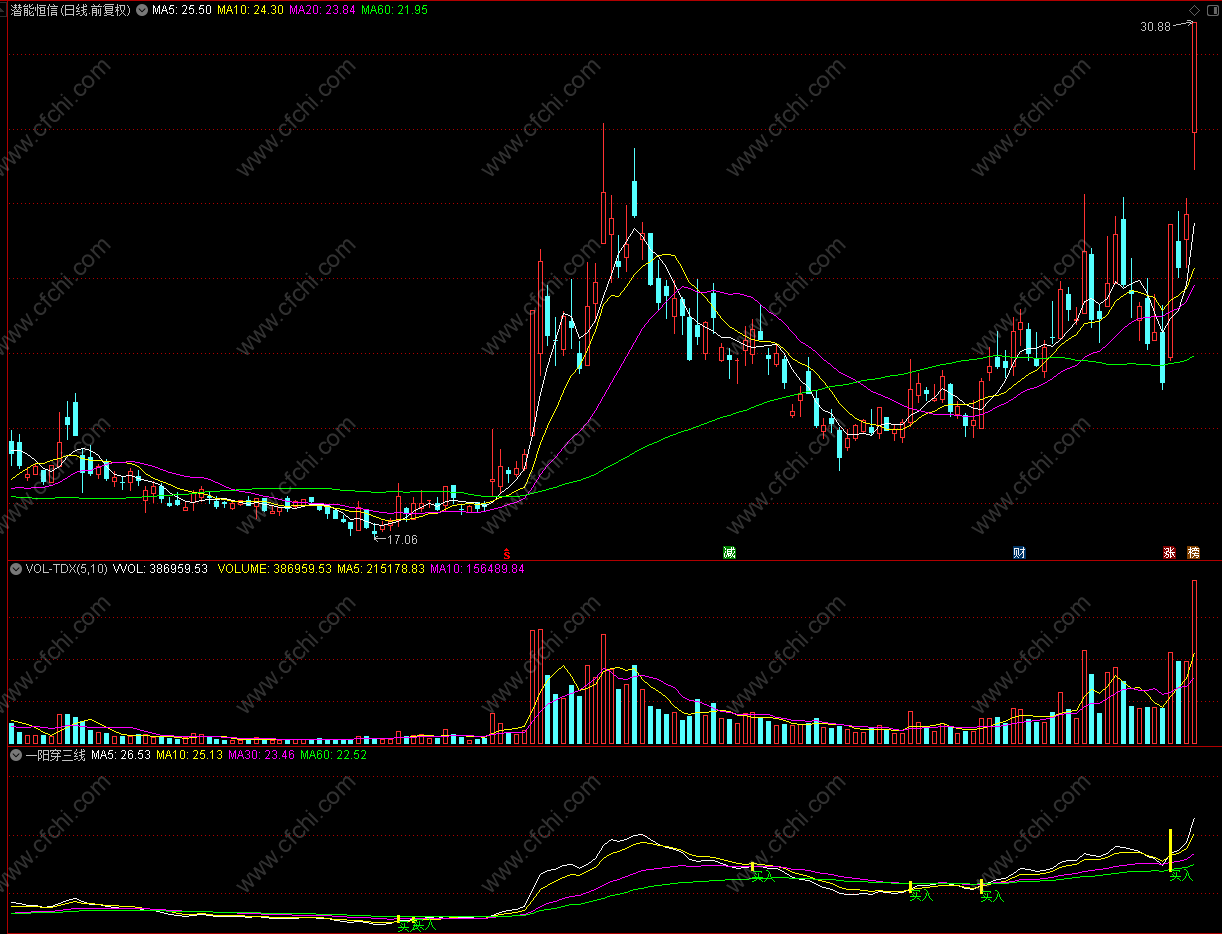Click the 30.88 high price label
This screenshot has width=1222, height=934.
click(1155, 27)
